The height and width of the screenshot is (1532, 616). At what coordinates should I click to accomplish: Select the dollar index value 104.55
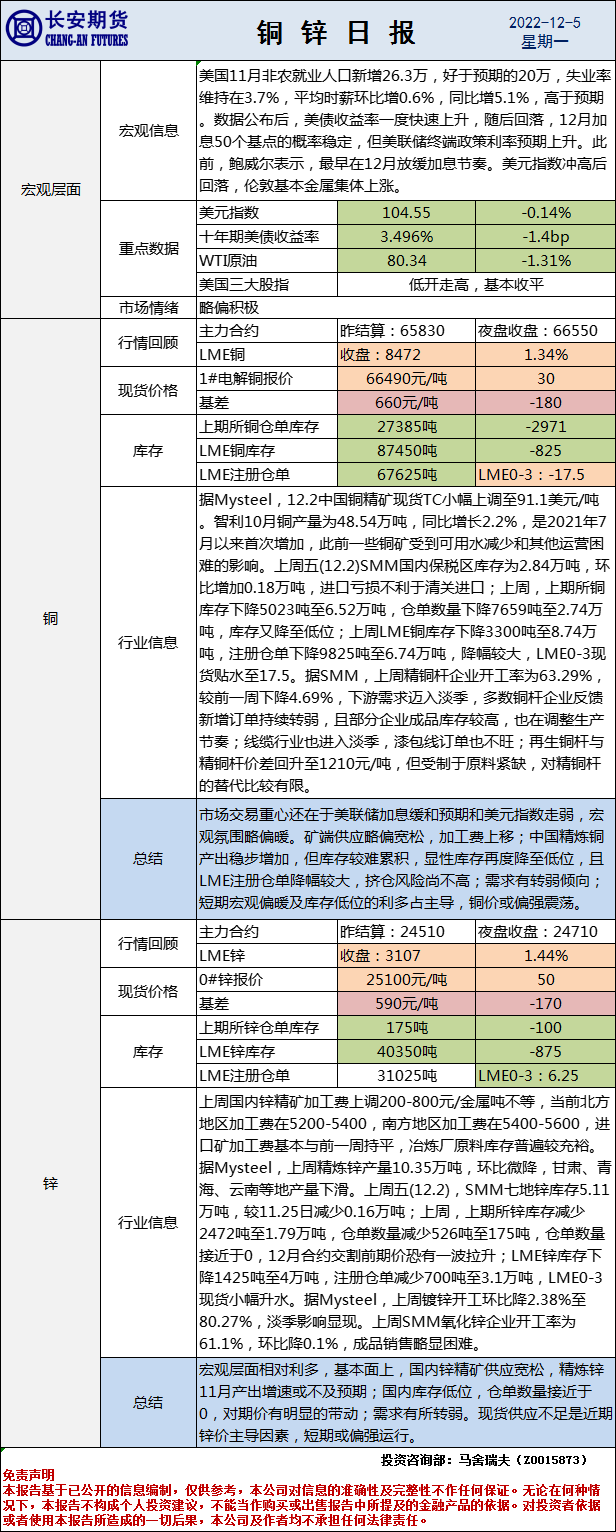pyautogui.click(x=406, y=213)
